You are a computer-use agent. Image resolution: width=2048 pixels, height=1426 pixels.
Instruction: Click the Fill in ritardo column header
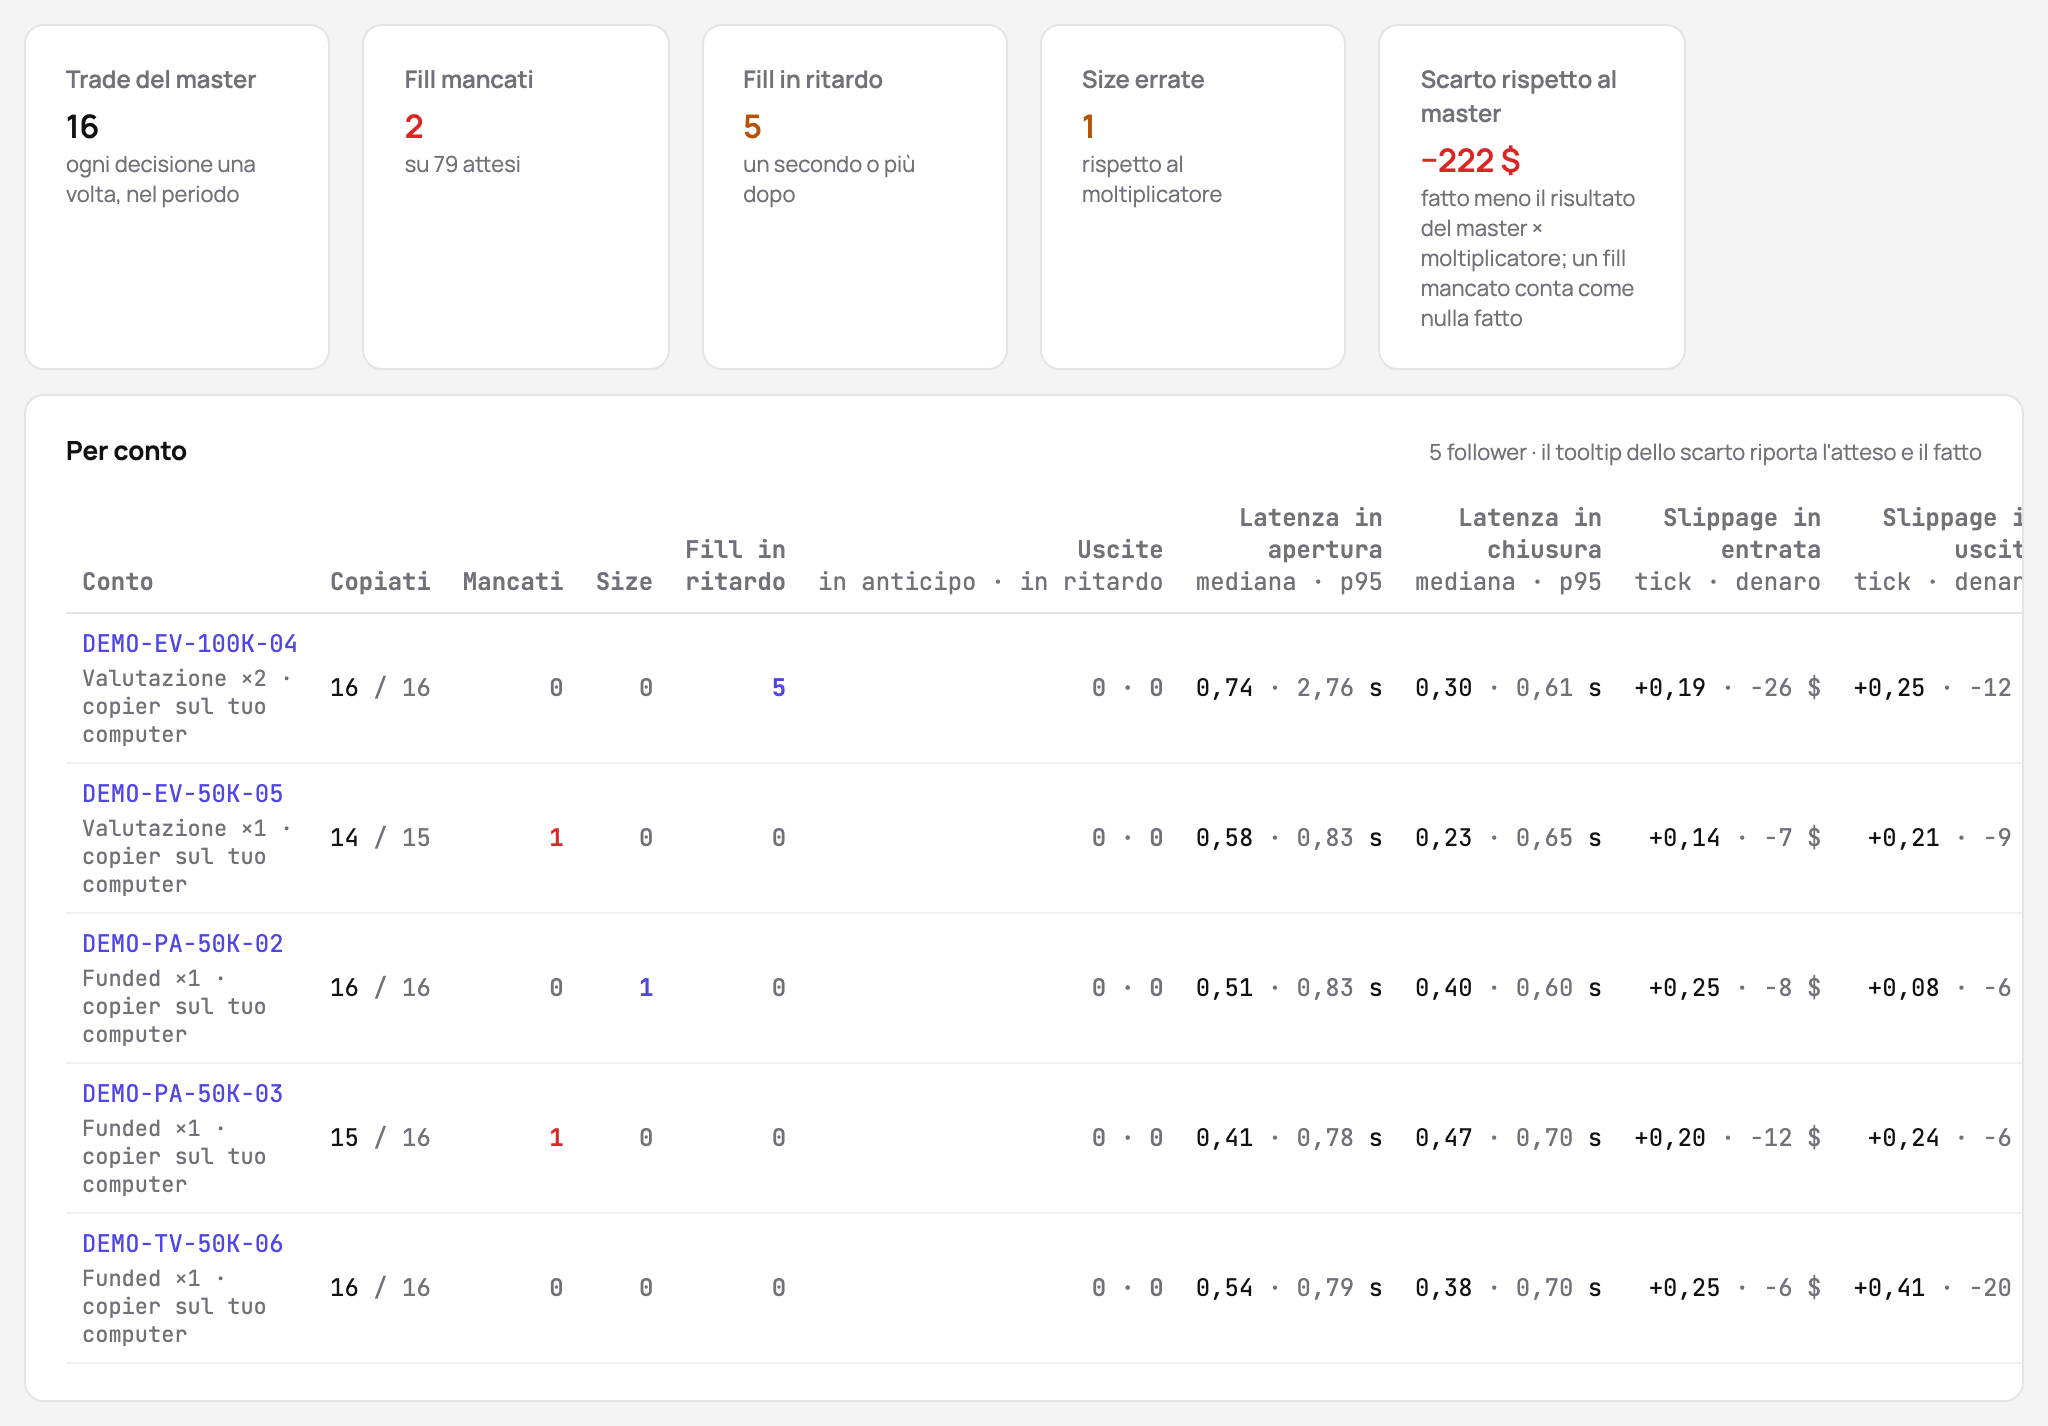coord(735,566)
